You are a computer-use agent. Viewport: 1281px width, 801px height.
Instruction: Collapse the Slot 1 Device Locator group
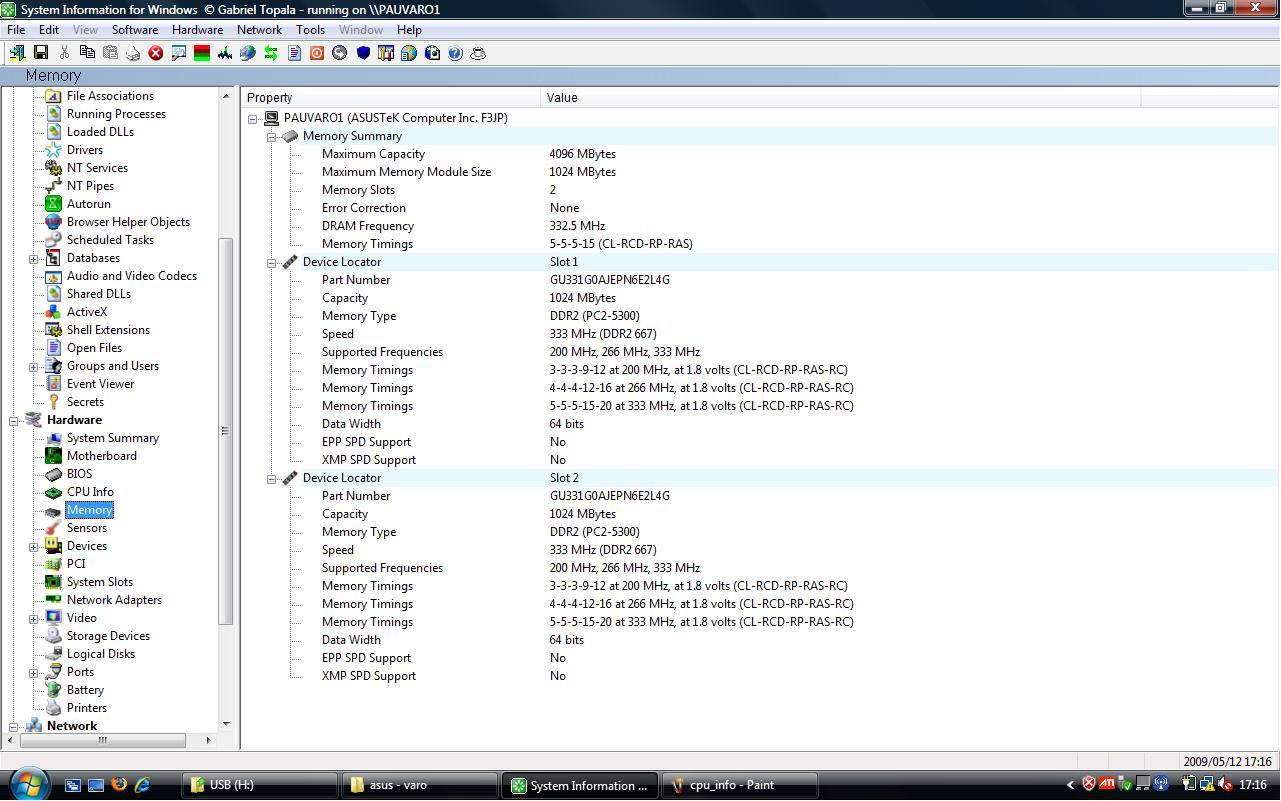[271, 263]
